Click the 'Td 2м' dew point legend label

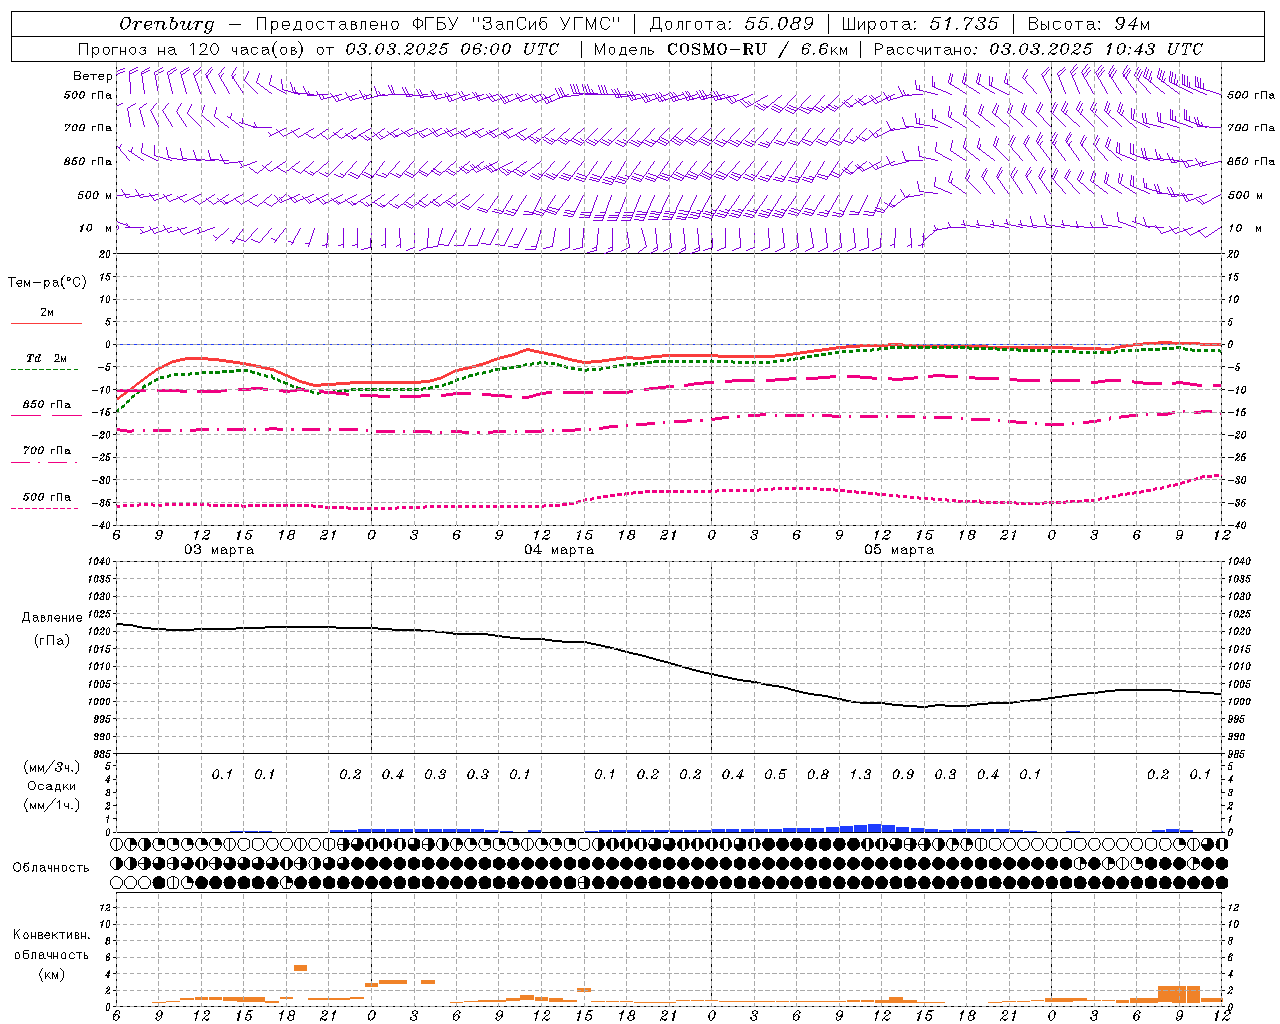(47, 358)
